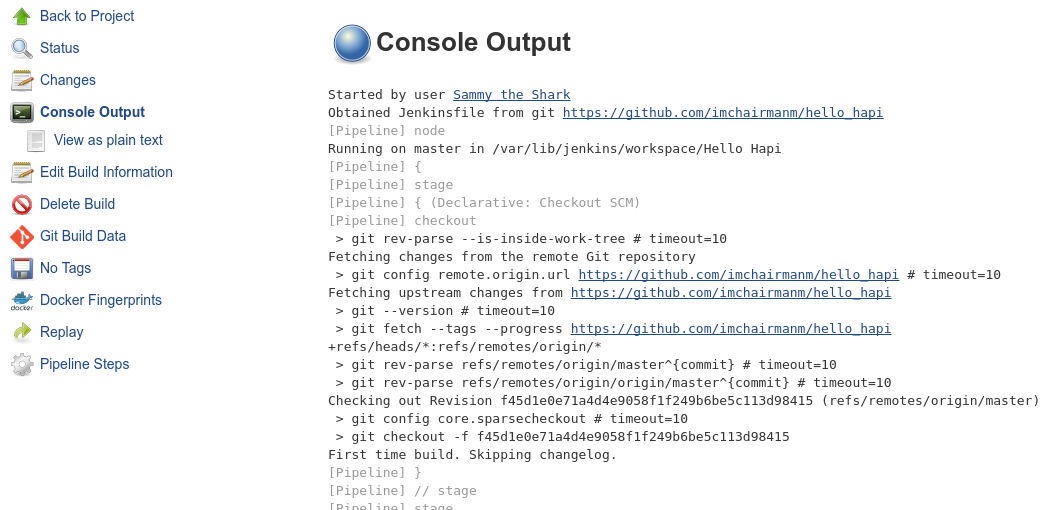Click the document icon for plain text view
1057x510 pixels.
tap(36, 140)
